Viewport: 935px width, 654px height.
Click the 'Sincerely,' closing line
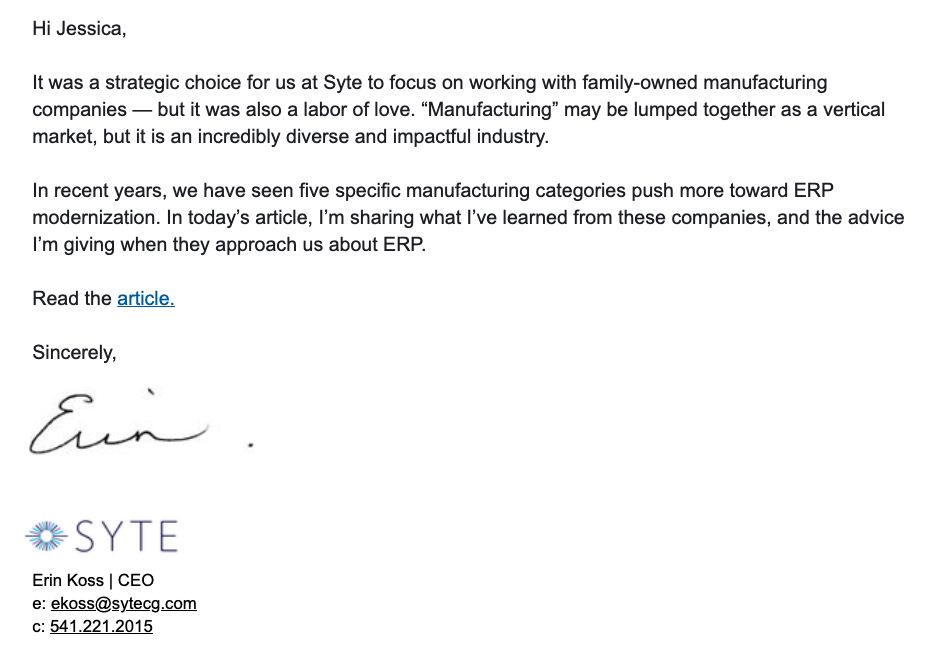pos(75,352)
